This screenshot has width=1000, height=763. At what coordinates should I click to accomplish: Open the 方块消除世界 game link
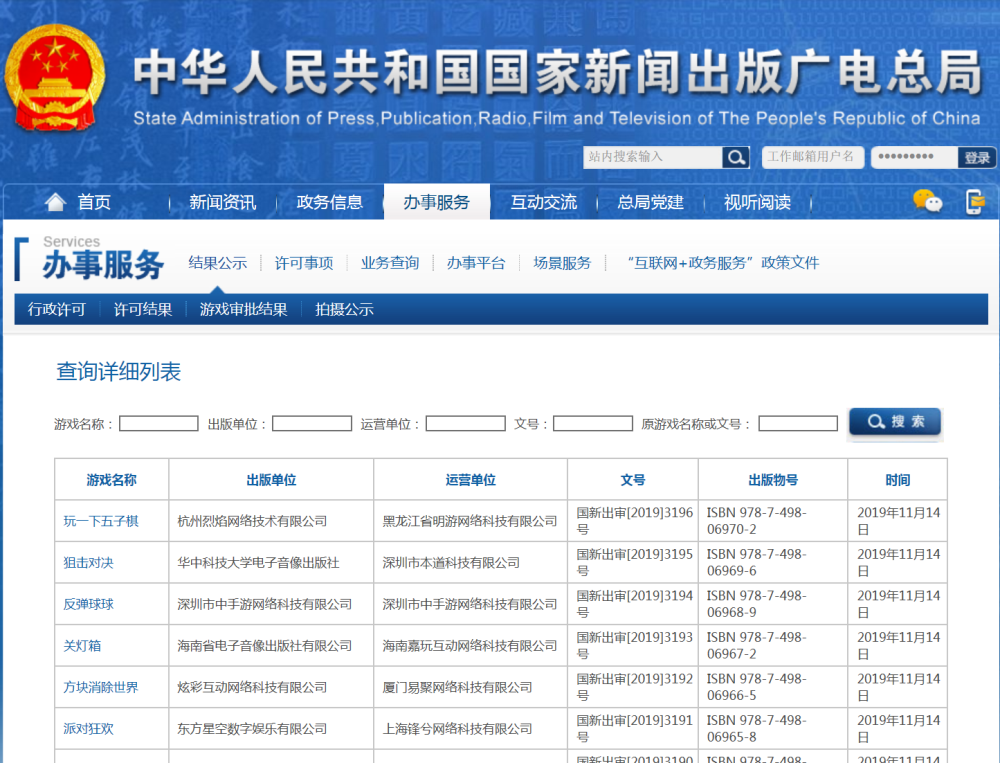click(101, 687)
